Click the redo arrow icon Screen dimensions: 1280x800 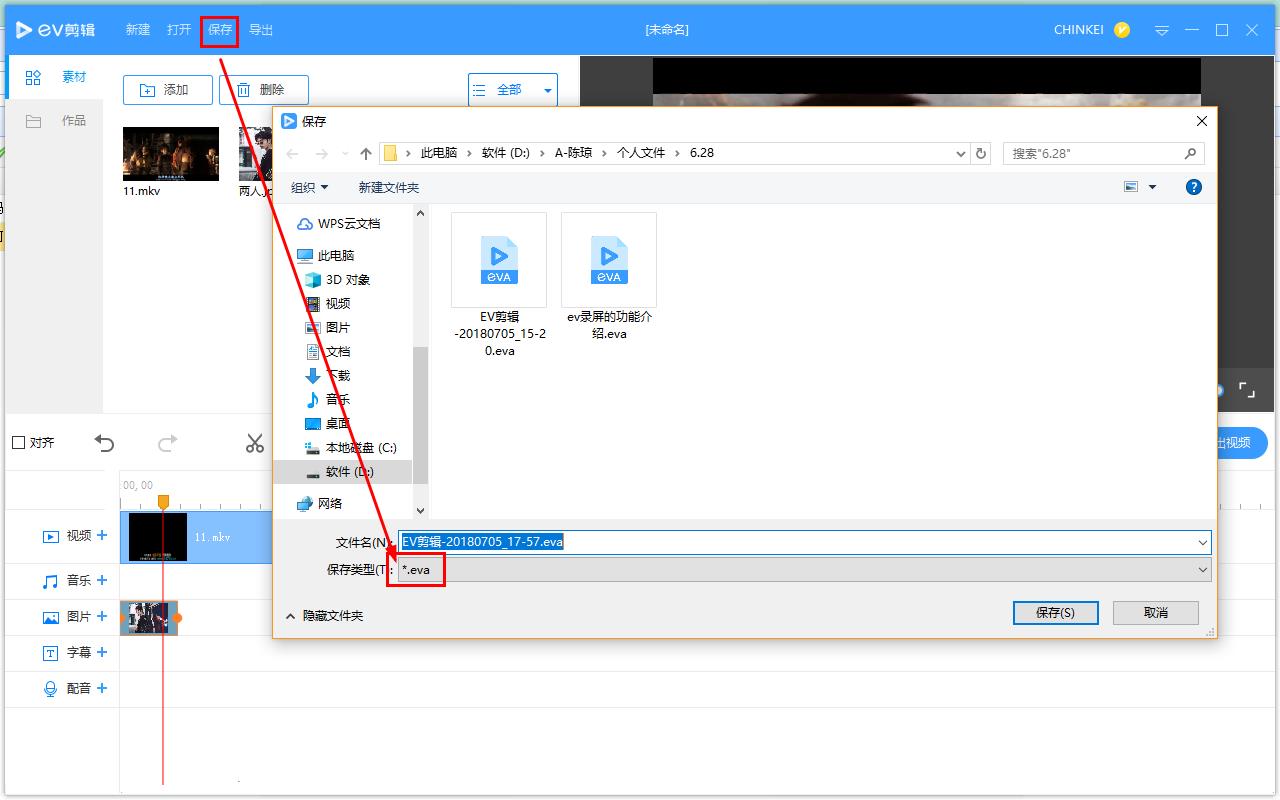pyautogui.click(x=168, y=443)
